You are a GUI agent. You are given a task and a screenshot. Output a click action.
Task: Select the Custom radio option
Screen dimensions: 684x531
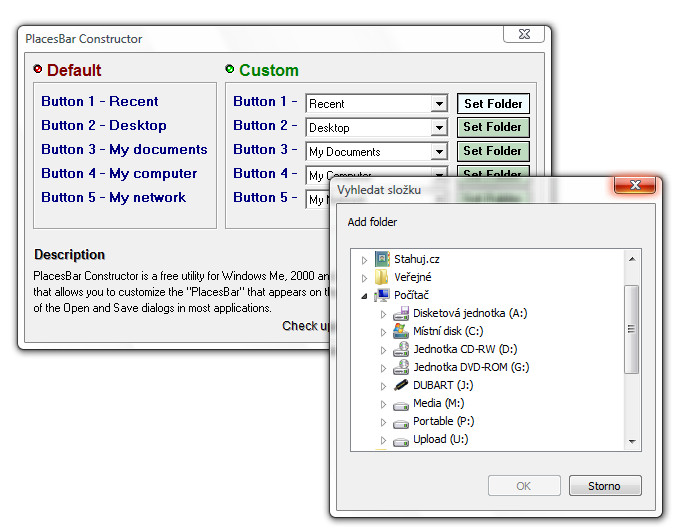click(x=229, y=69)
